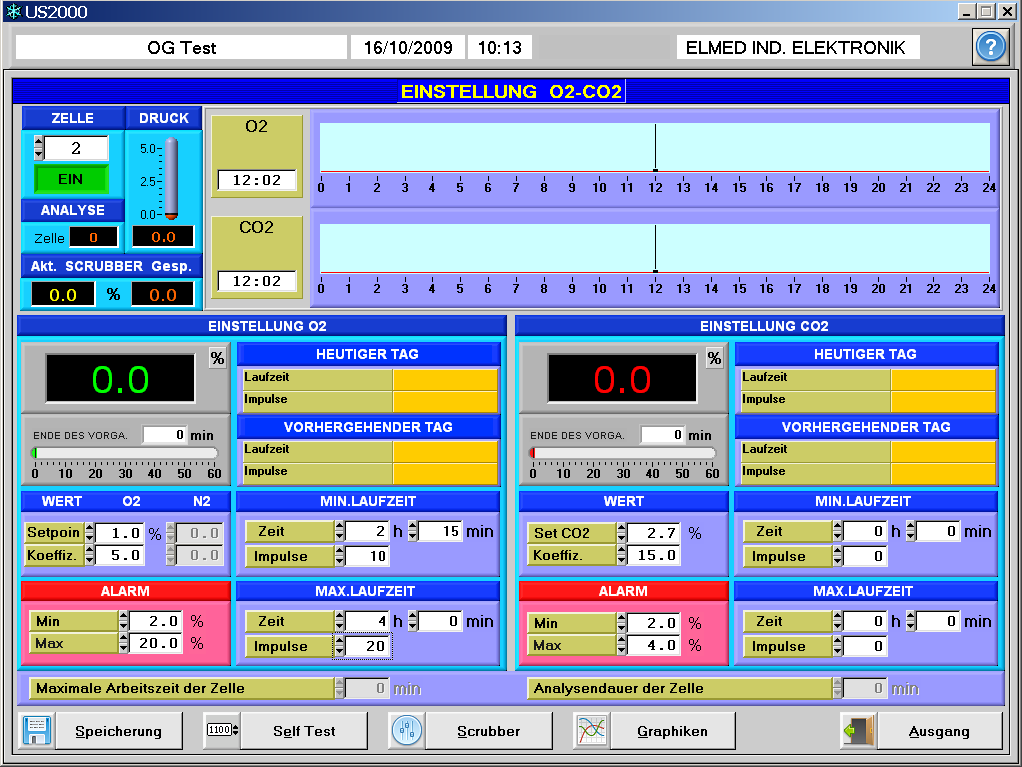Step the O2 Setpoint value arrows
The height and width of the screenshot is (767, 1022).
[90, 533]
